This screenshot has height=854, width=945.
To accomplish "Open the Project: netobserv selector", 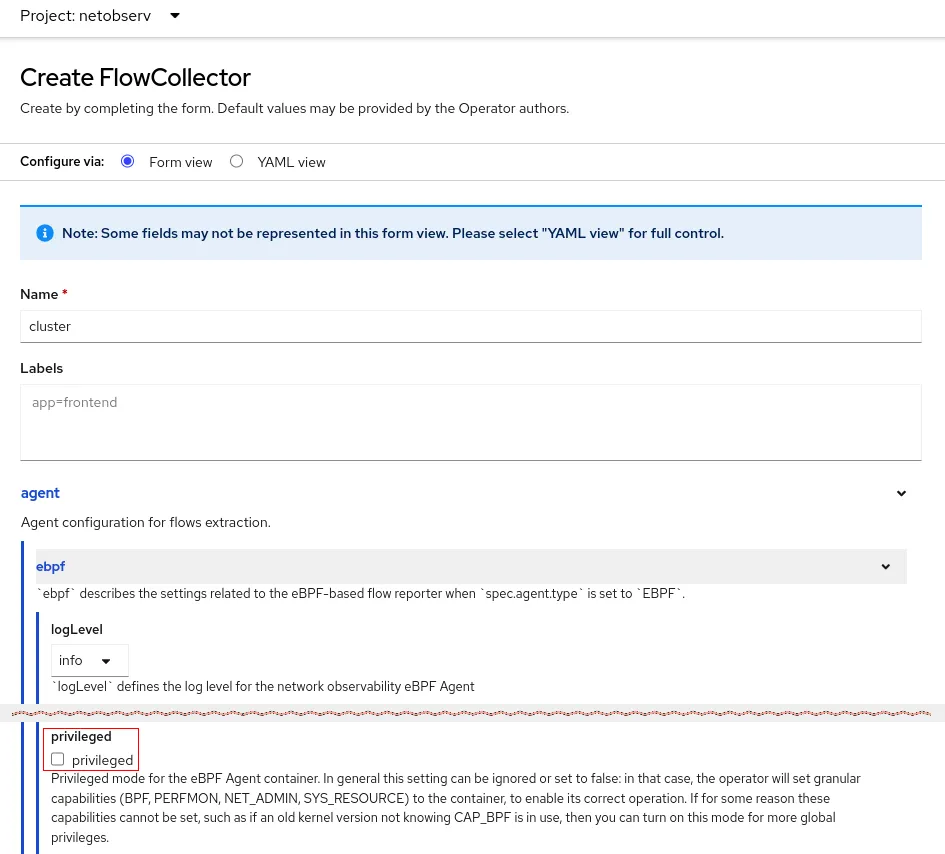I will pyautogui.click(x=100, y=16).
